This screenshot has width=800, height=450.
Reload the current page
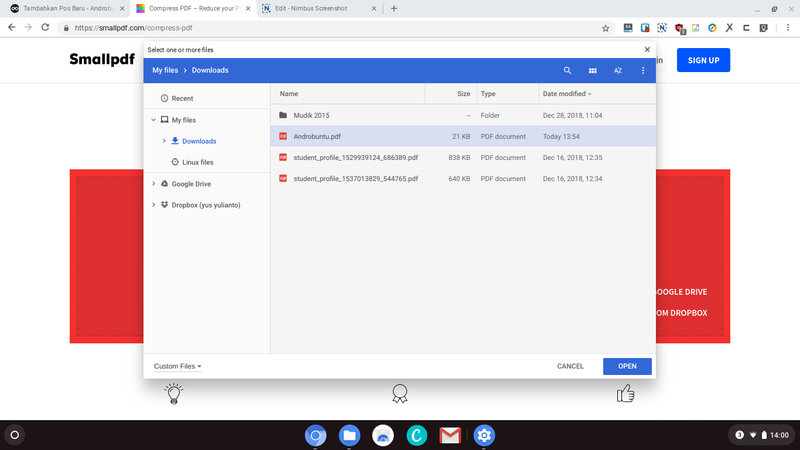45,28
